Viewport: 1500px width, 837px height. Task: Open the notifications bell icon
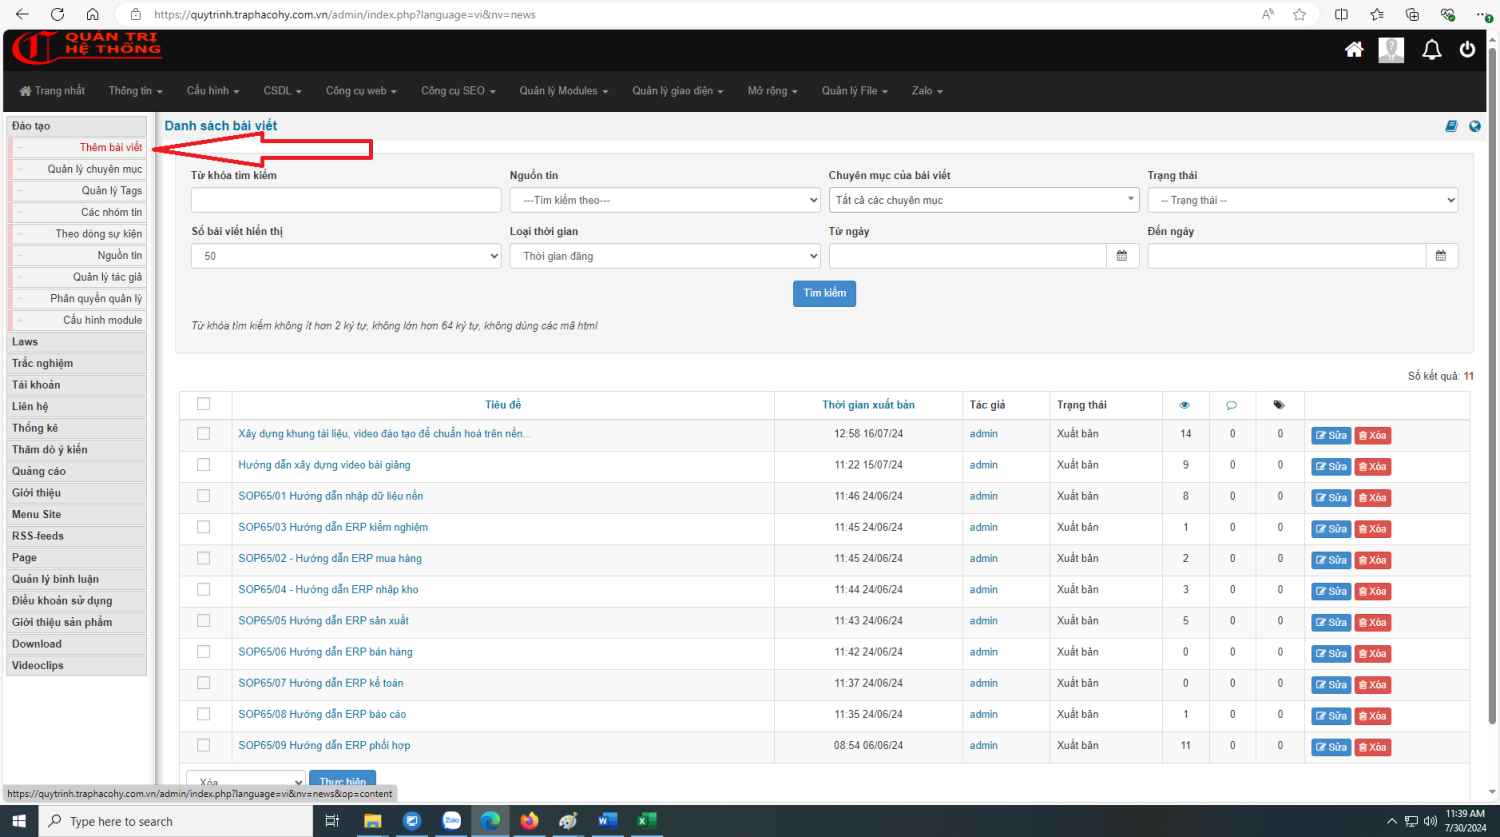coord(1432,50)
